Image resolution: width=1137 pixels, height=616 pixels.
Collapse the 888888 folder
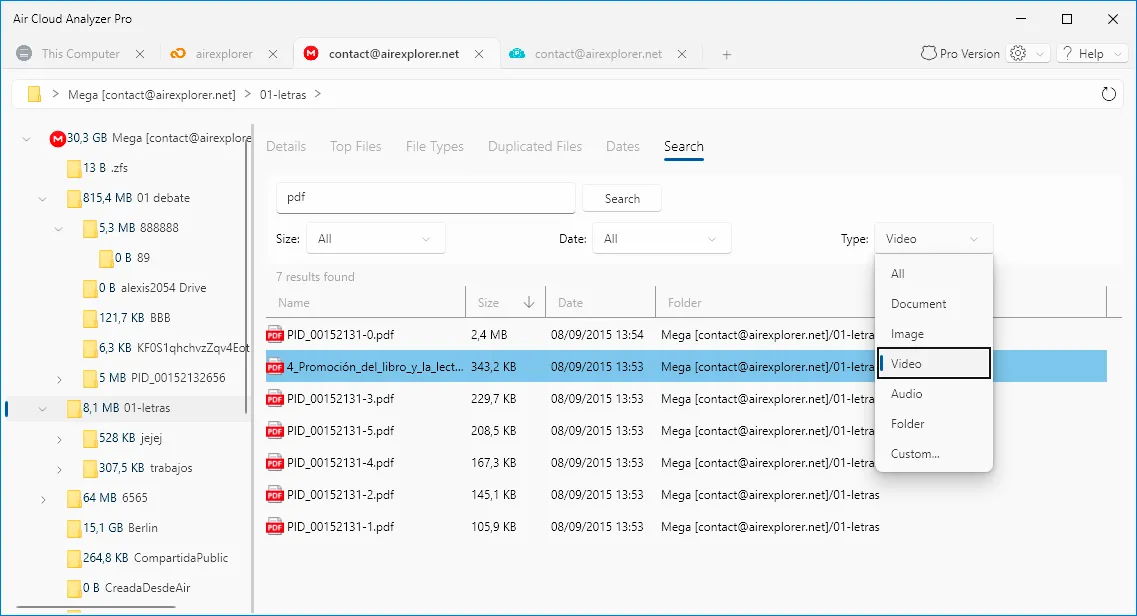coord(59,228)
